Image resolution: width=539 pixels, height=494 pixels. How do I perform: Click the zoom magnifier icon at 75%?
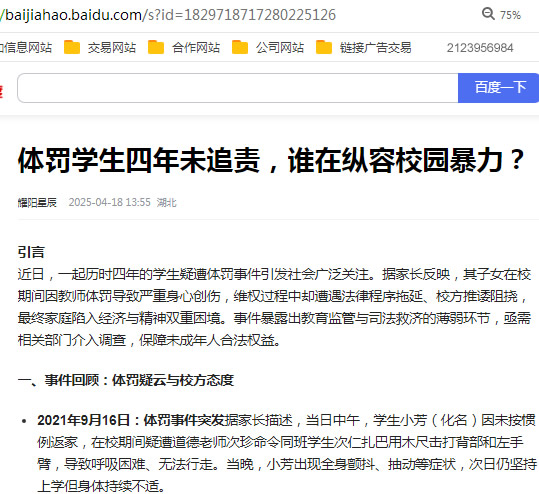point(488,14)
